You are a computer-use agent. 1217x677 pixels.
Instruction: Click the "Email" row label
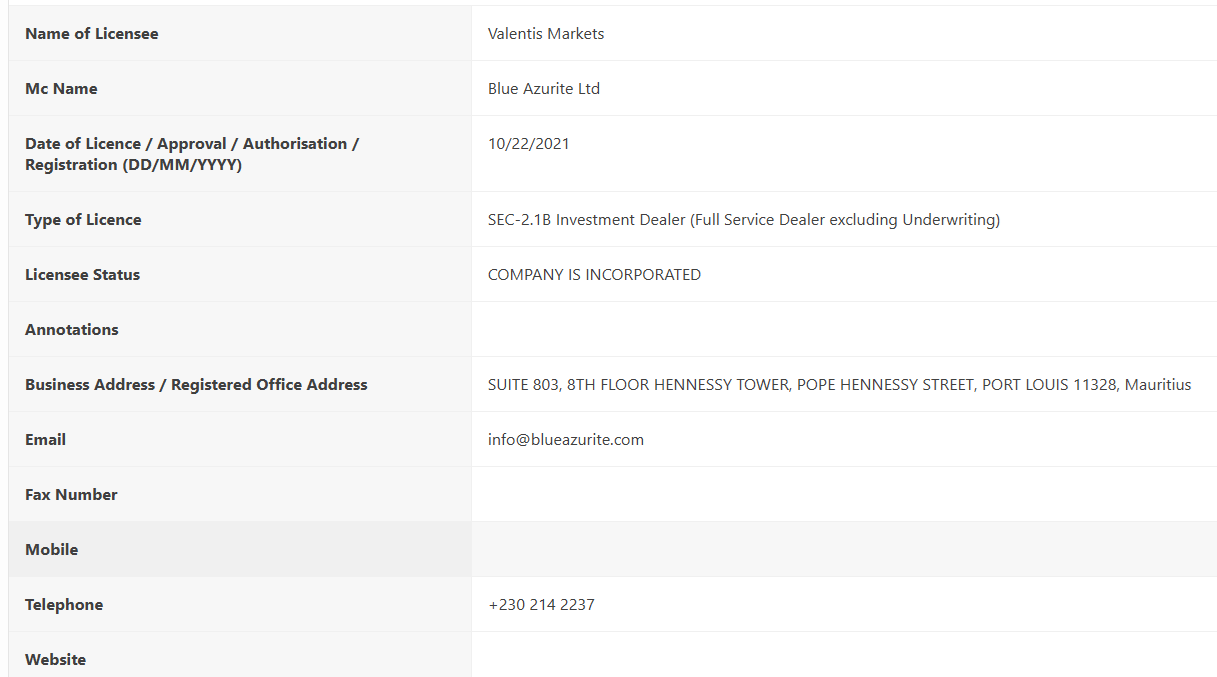(45, 440)
